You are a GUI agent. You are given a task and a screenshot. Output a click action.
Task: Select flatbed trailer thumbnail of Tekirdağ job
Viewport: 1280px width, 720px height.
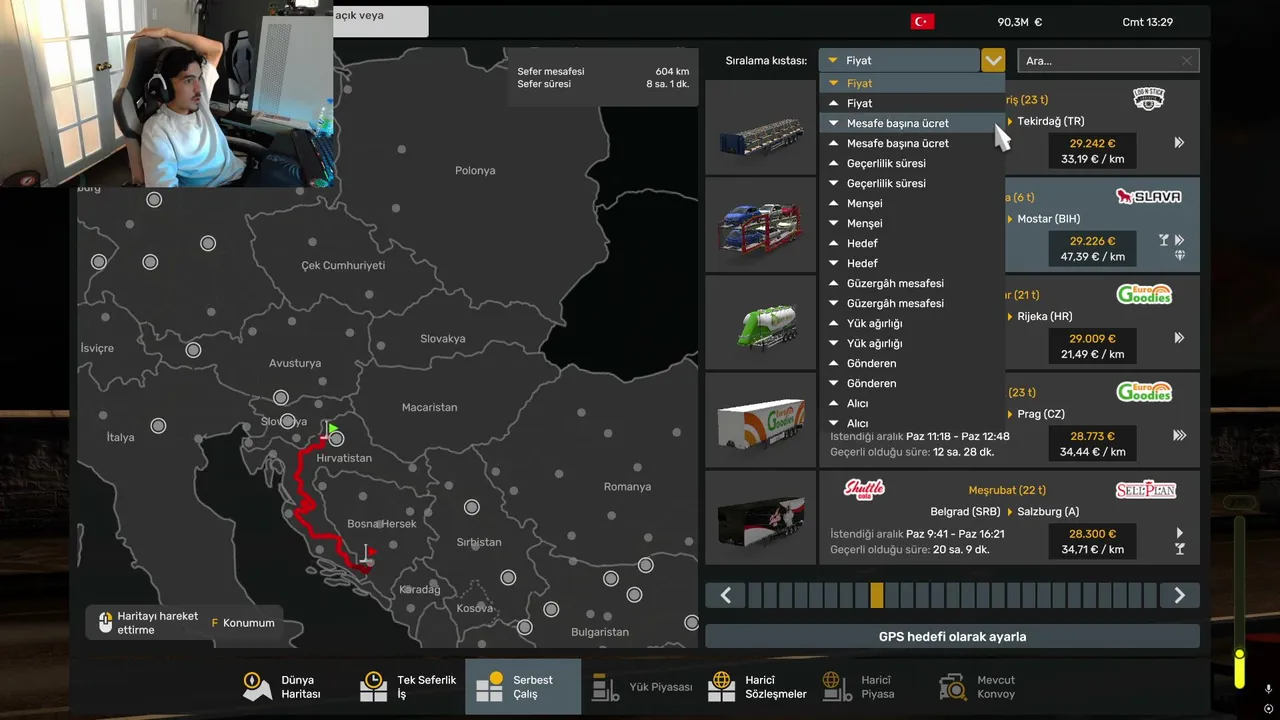coord(761,127)
